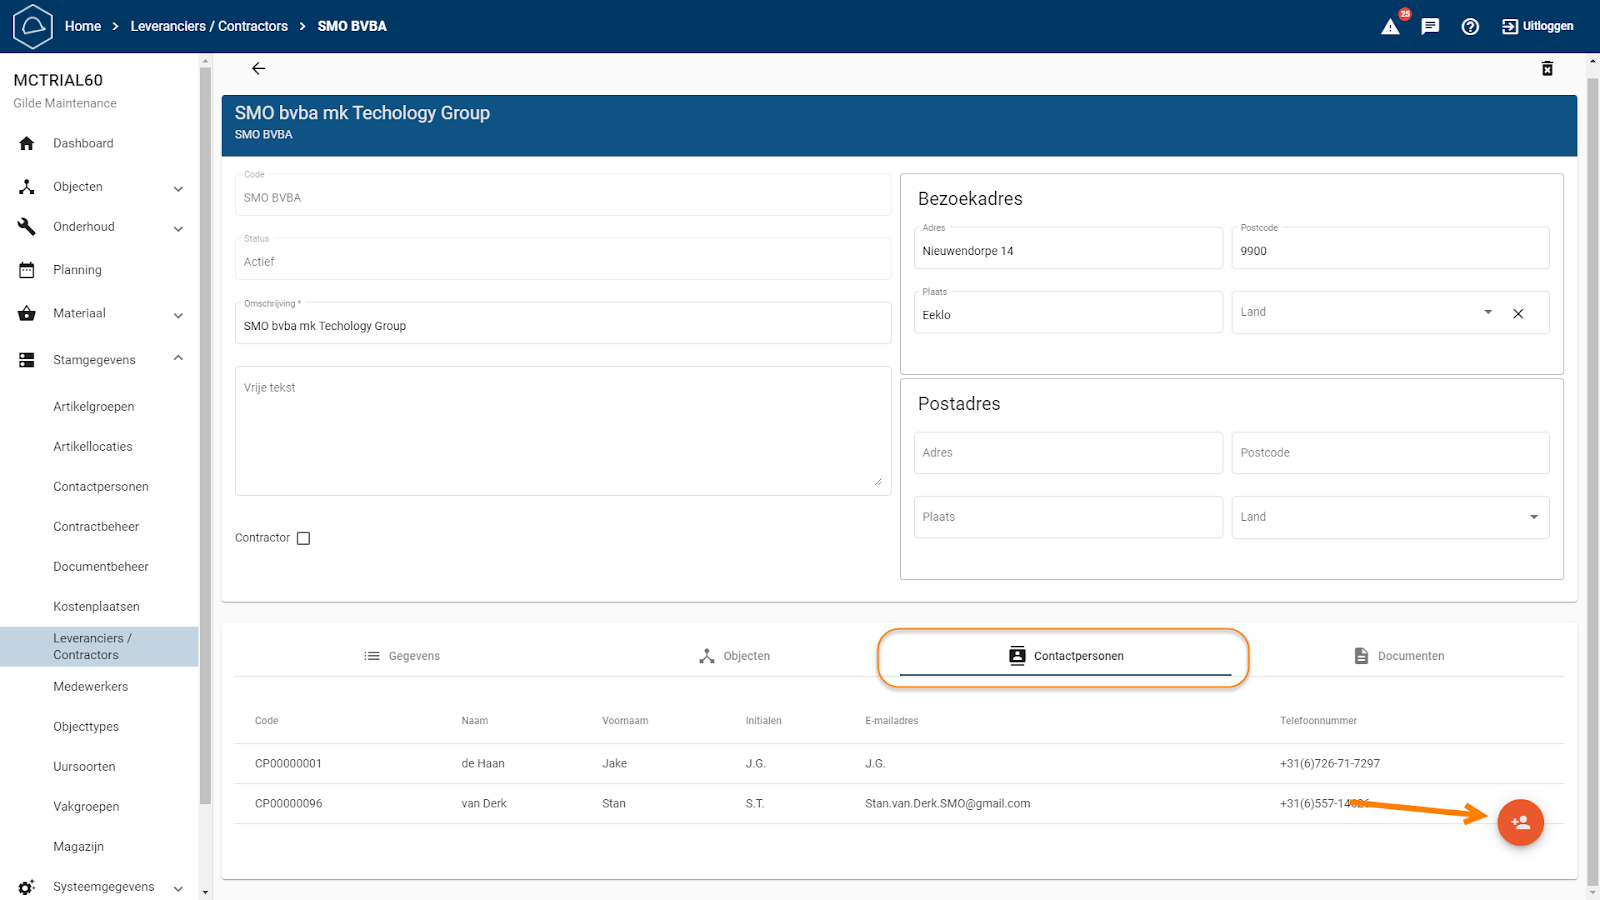This screenshot has width=1600, height=900.
Task: Click the help question mark icon
Action: pos(1470,27)
